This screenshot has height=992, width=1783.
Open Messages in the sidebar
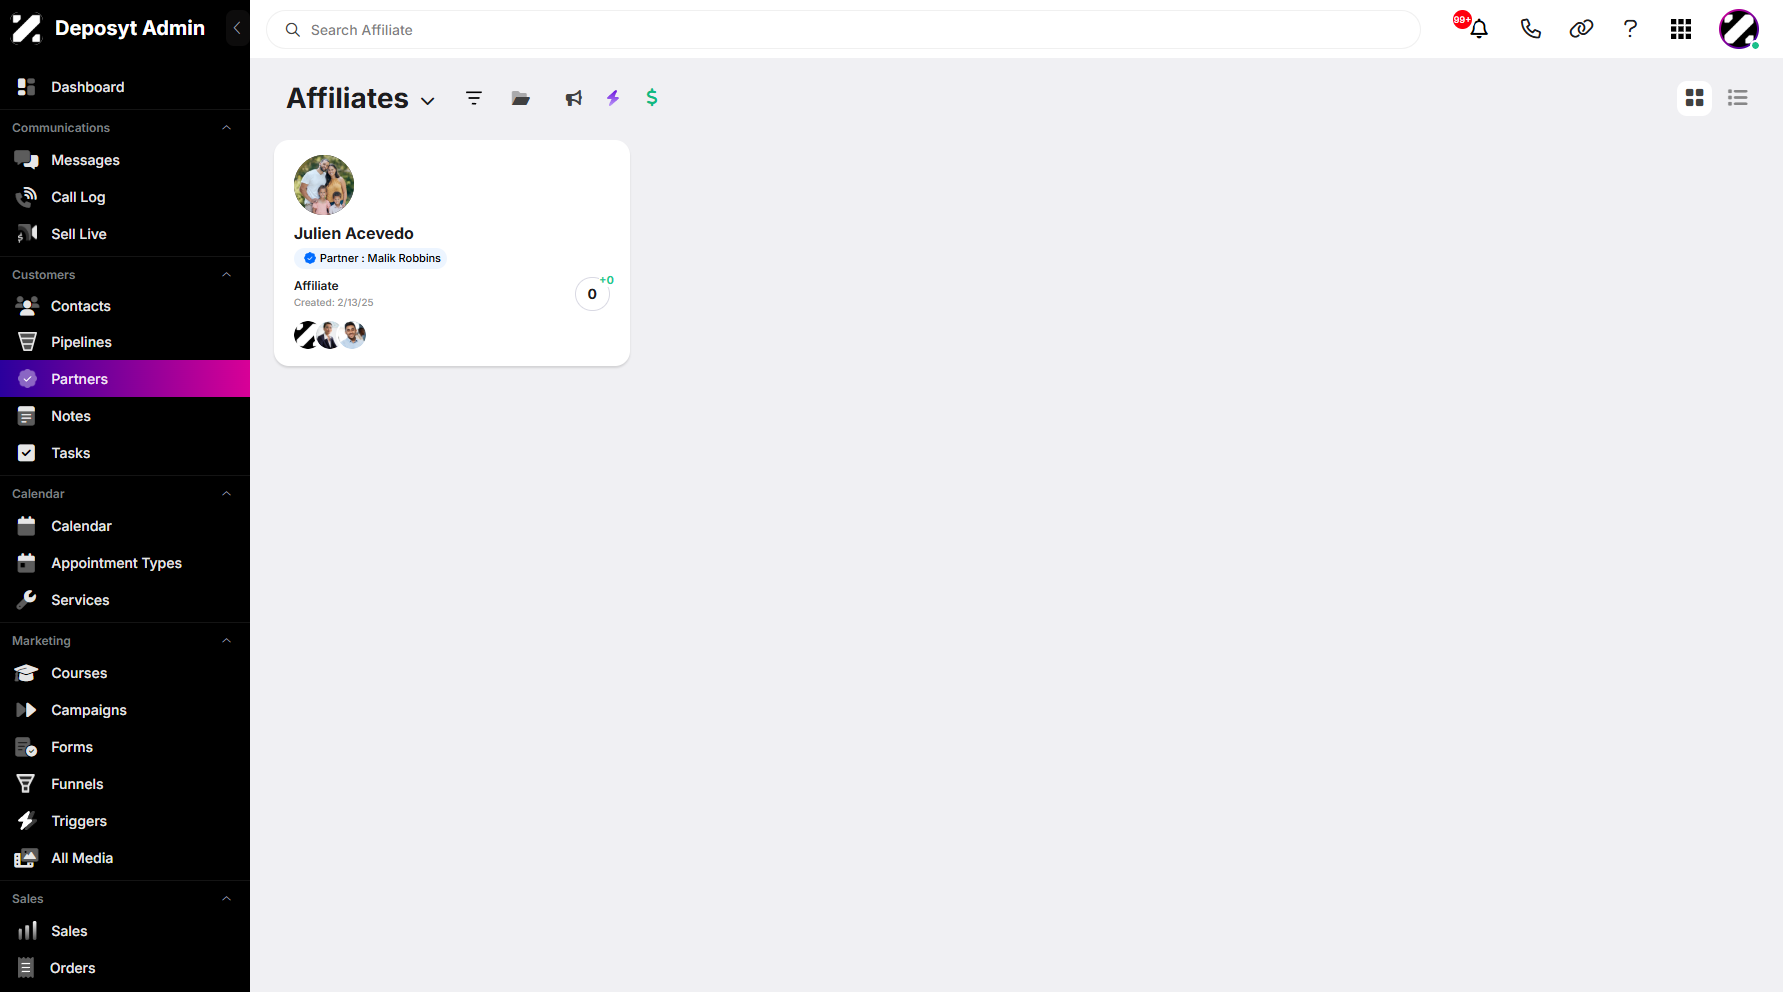click(125, 160)
